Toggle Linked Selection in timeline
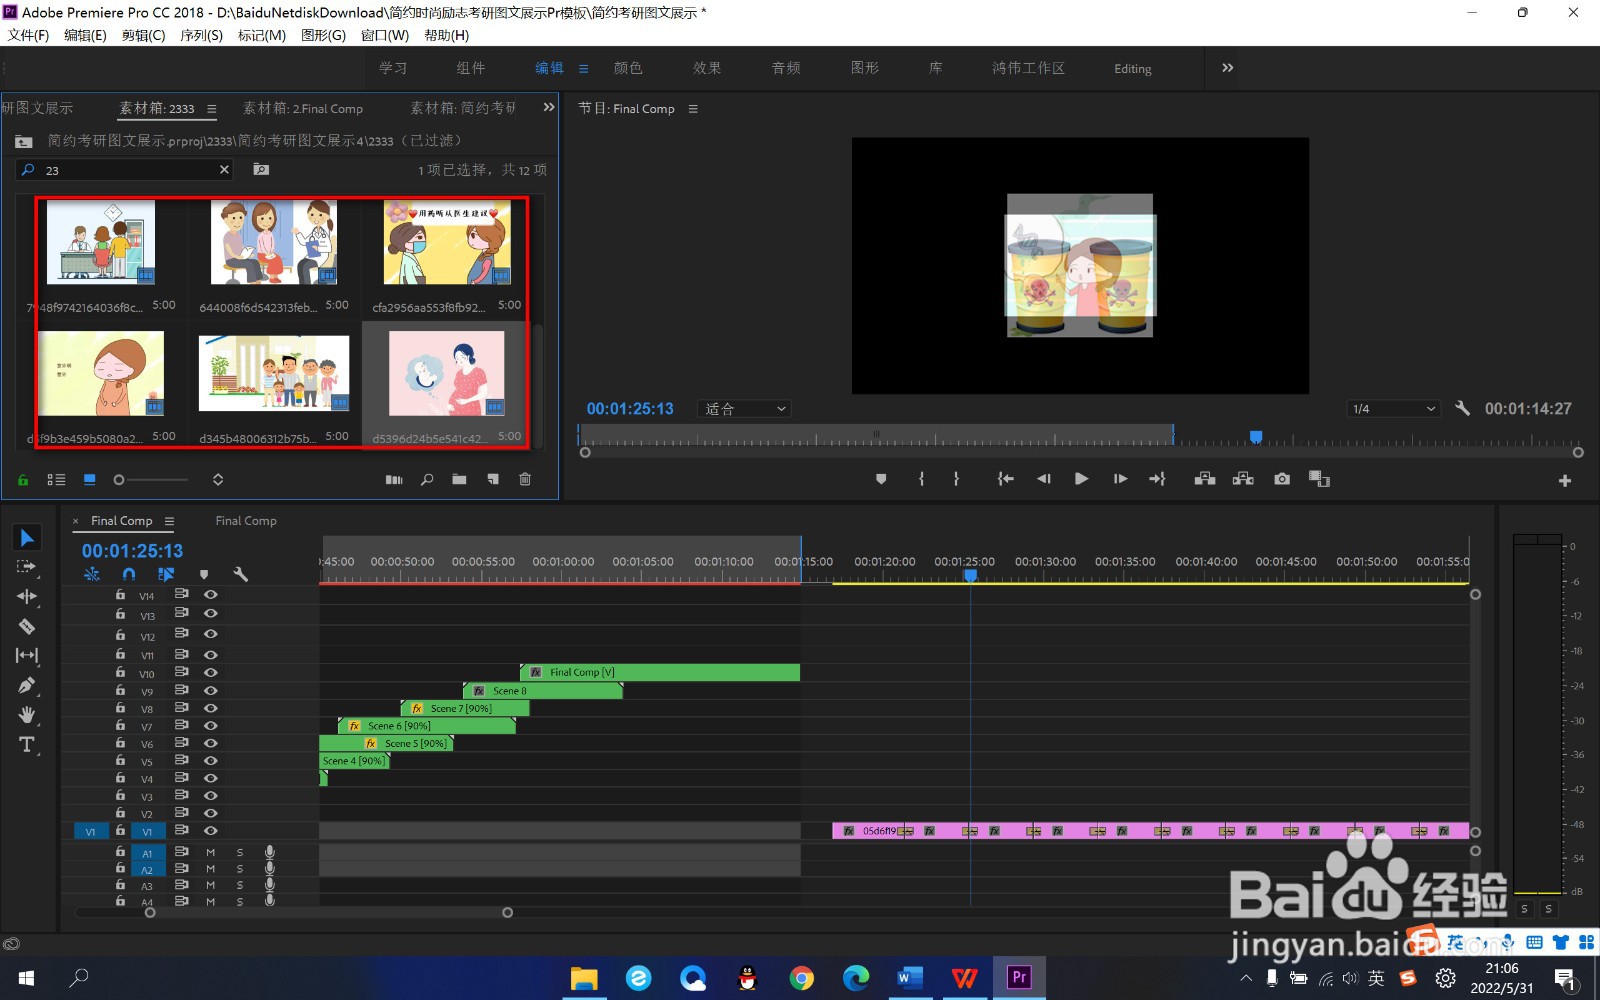The height and width of the screenshot is (1000, 1600). (x=166, y=574)
